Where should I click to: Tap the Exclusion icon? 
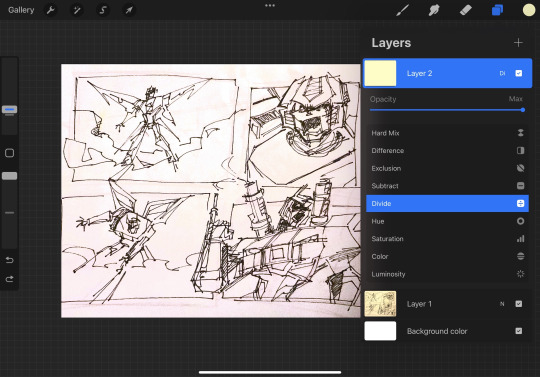520,168
